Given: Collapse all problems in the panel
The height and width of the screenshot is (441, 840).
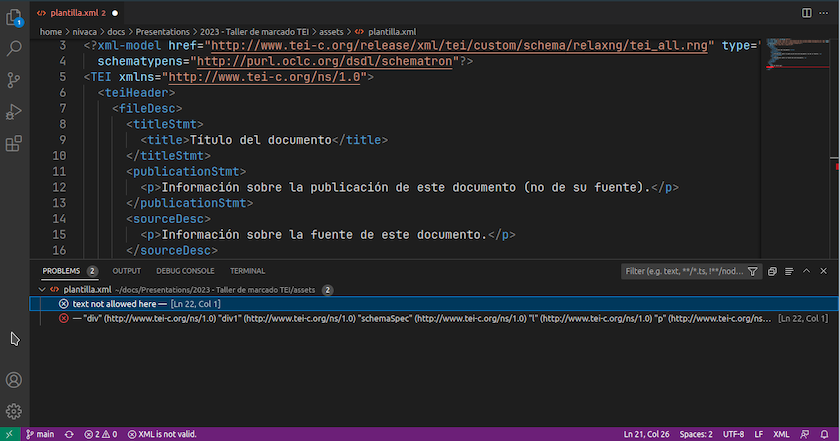Looking at the screenshot, I should pyautogui.click(x=773, y=271).
